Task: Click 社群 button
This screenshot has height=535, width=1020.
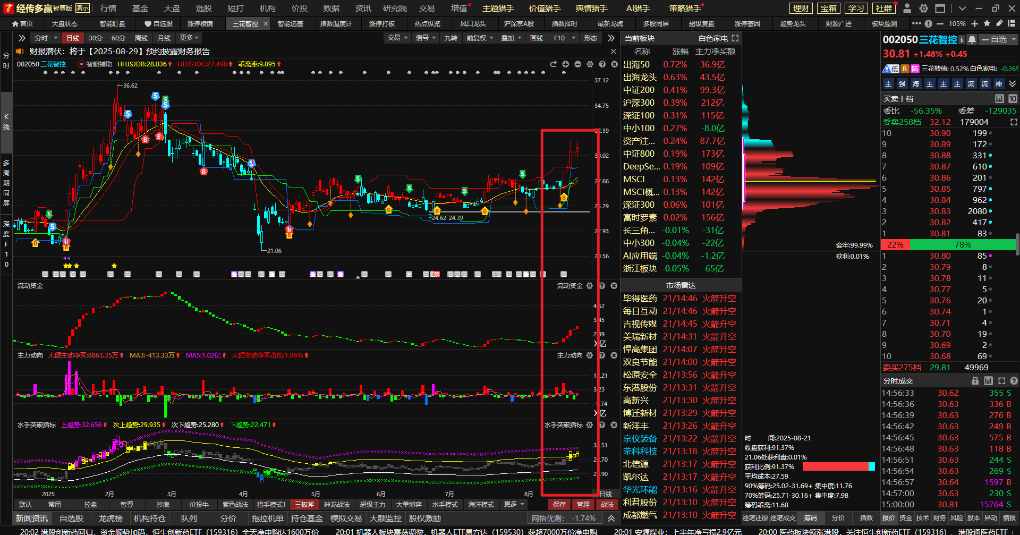Action: [884, 8]
